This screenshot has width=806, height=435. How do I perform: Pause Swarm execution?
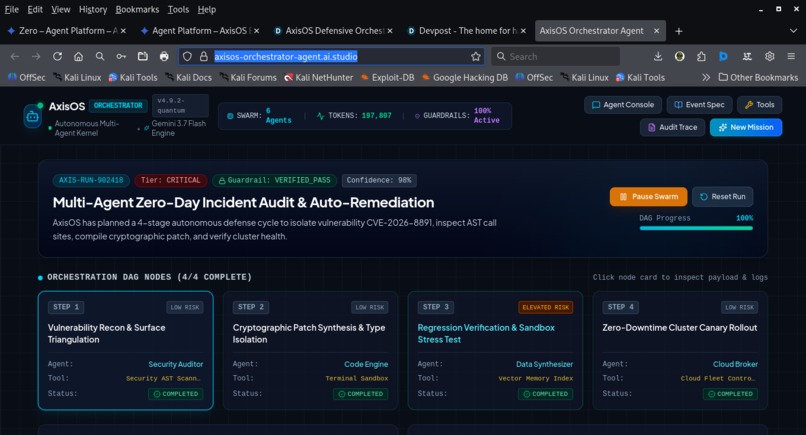click(648, 197)
